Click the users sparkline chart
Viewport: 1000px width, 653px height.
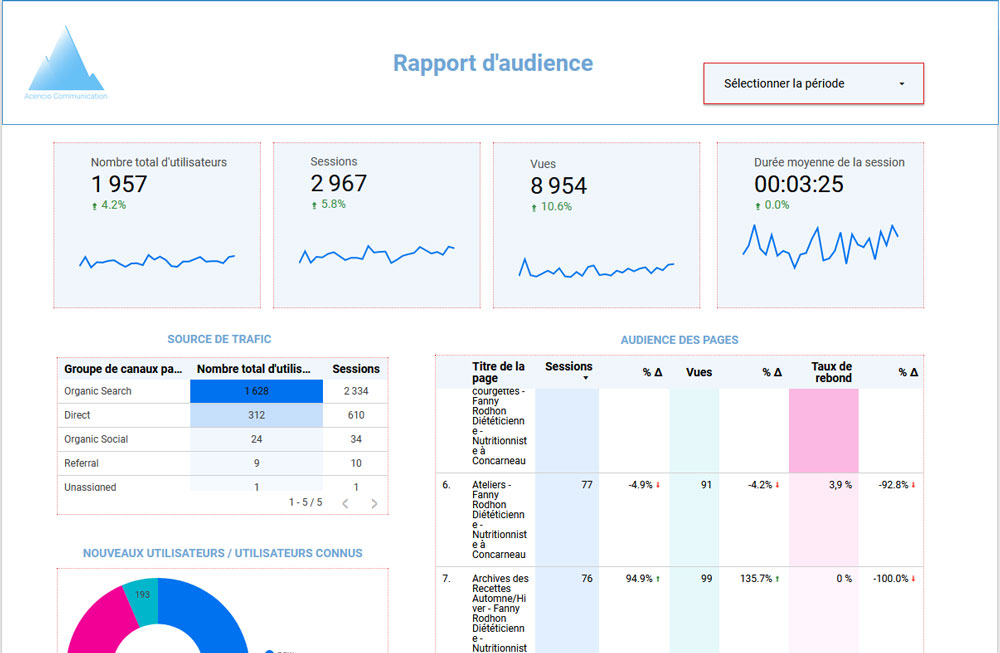[157, 261]
